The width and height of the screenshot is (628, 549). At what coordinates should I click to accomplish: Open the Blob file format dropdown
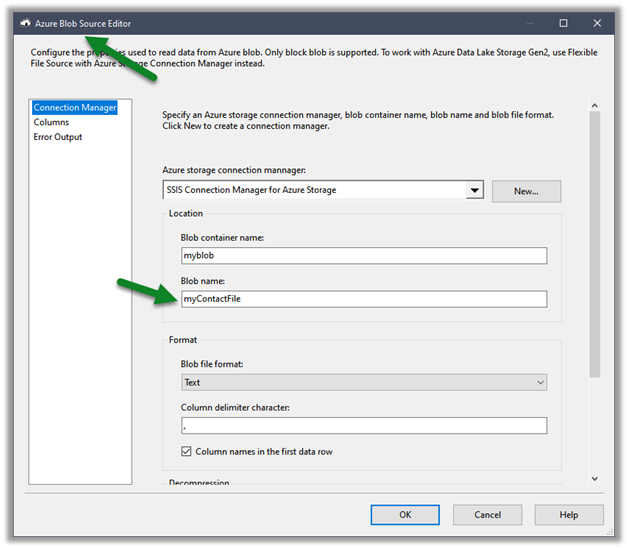tap(363, 382)
